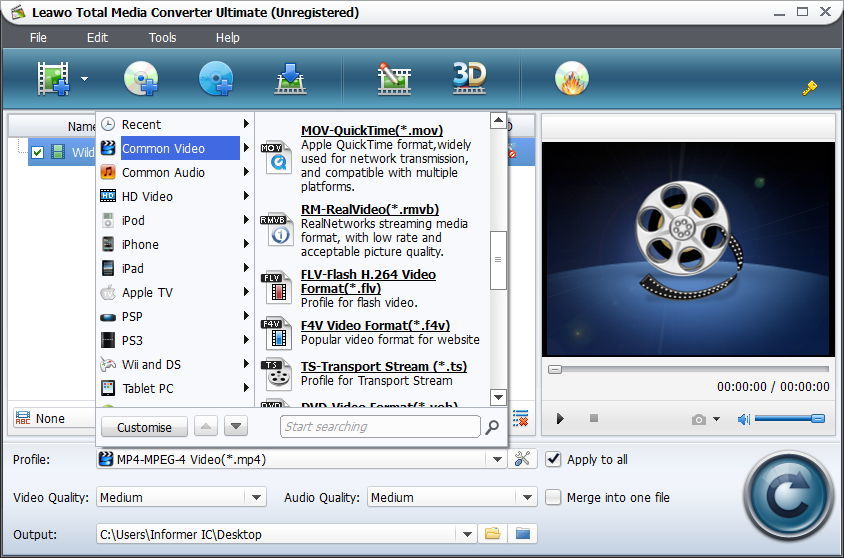This screenshot has width=844, height=558.
Task: Open the Profile dropdown arrow
Action: click(497, 460)
